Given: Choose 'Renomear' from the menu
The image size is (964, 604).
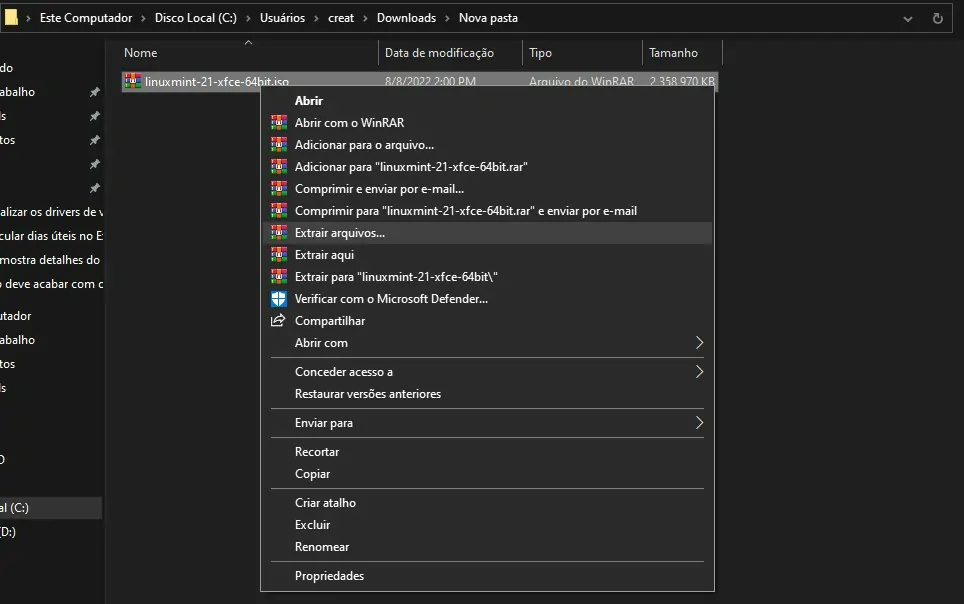Looking at the screenshot, I should click(x=487, y=547).
